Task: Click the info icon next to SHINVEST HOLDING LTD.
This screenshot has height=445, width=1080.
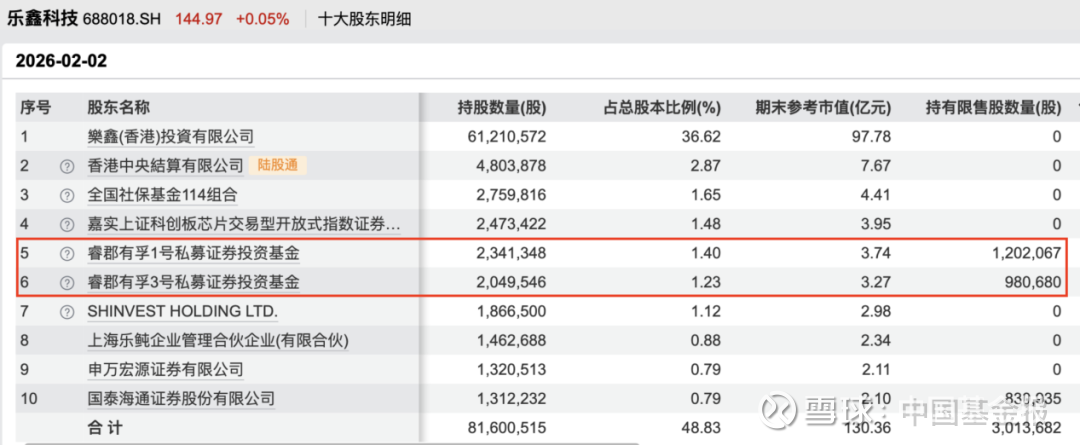Action: (67, 312)
